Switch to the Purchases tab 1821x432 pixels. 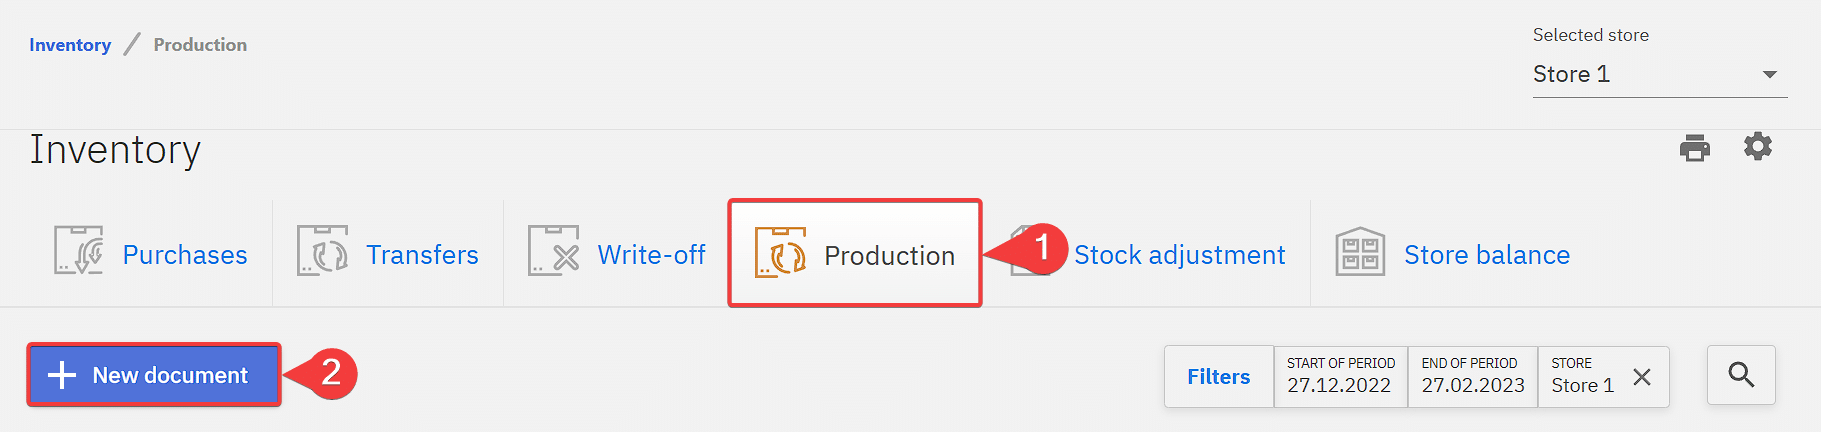pyautogui.click(x=185, y=255)
